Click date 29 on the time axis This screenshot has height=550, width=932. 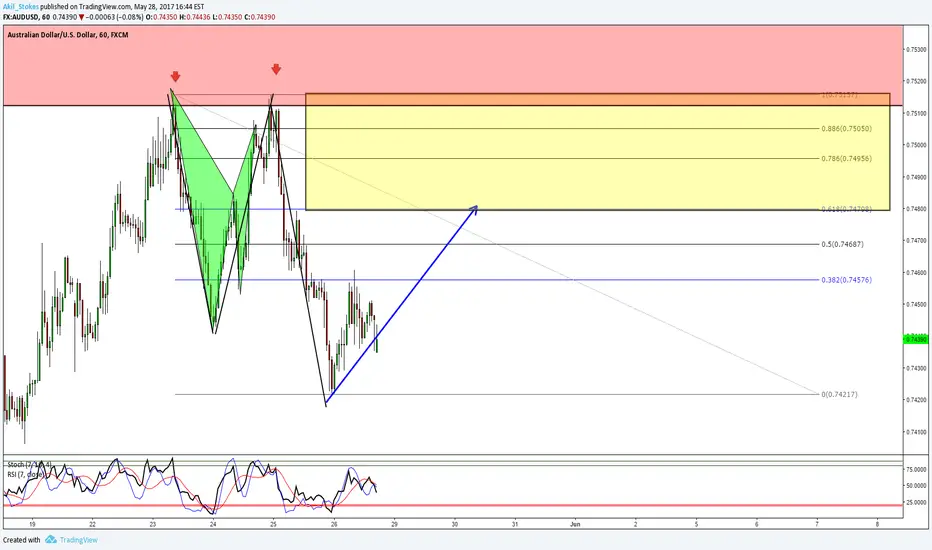[x=394, y=524]
